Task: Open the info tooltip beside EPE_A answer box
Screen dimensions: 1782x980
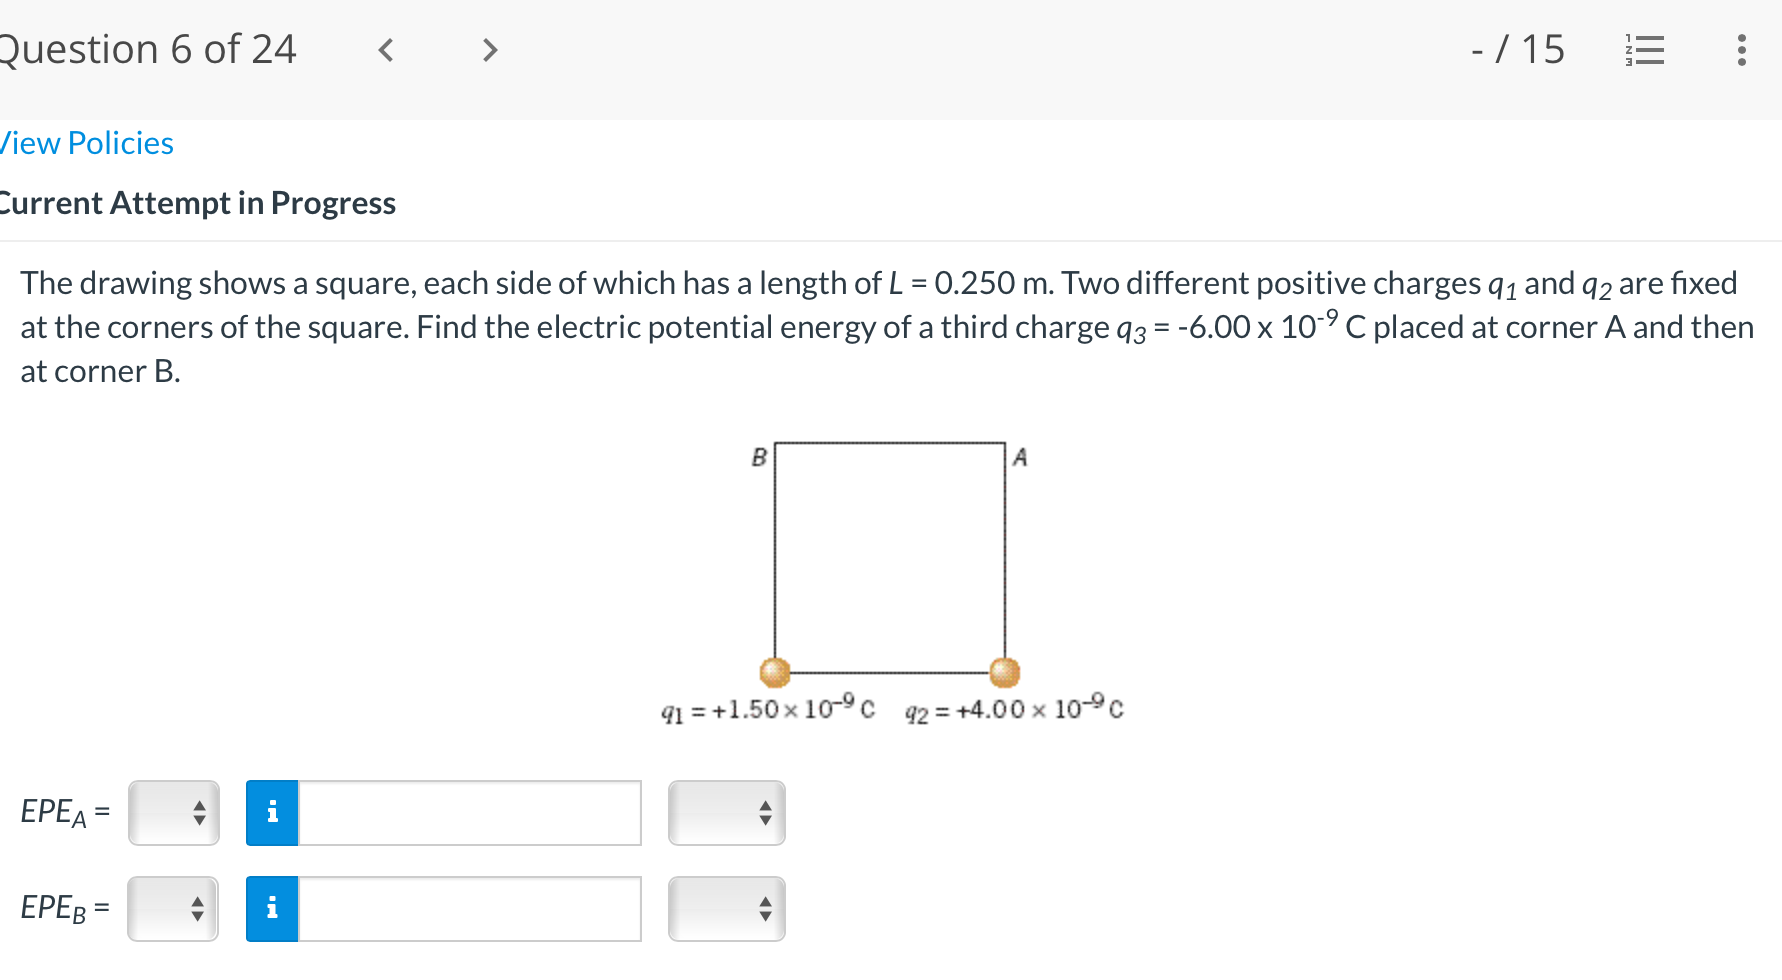Action: (271, 814)
